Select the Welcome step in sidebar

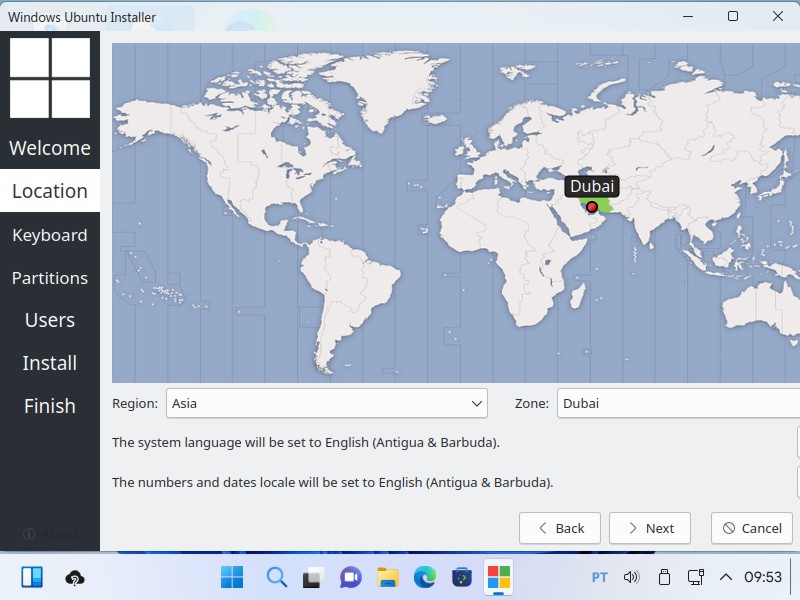50,148
